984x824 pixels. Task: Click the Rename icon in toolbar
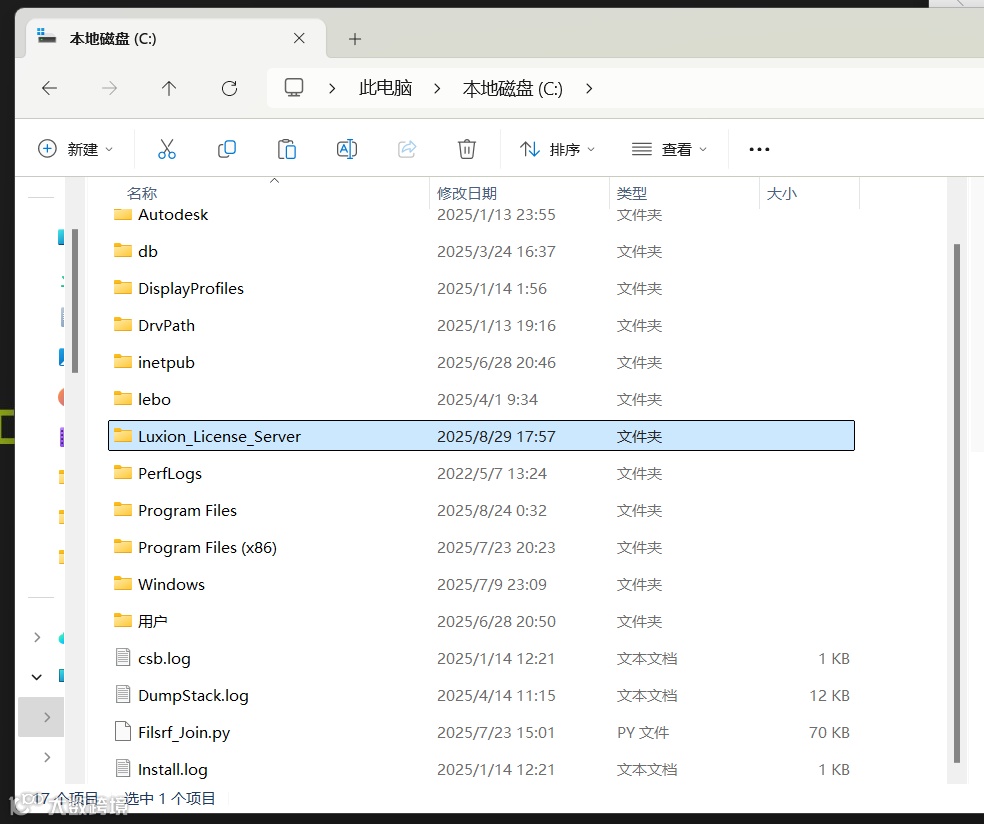tap(346, 149)
